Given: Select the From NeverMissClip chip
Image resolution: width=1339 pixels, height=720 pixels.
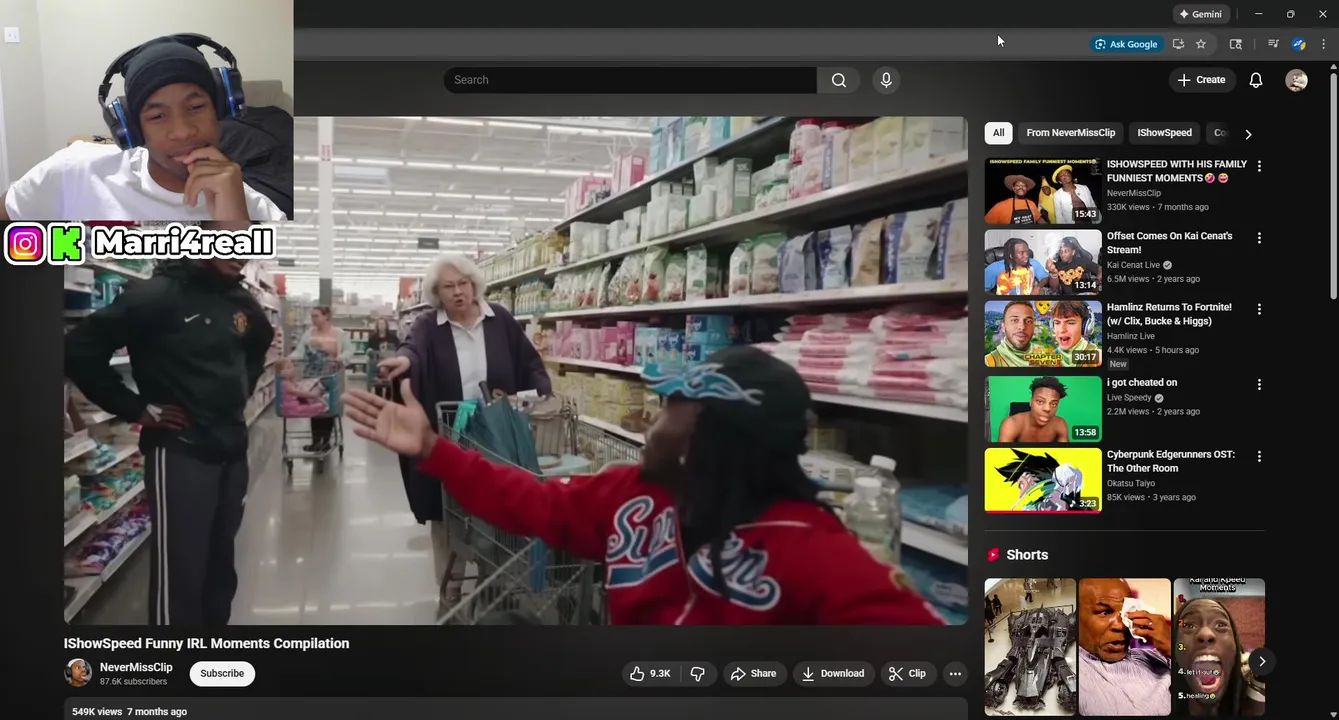Looking at the screenshot, I should tap(1070, 133).
